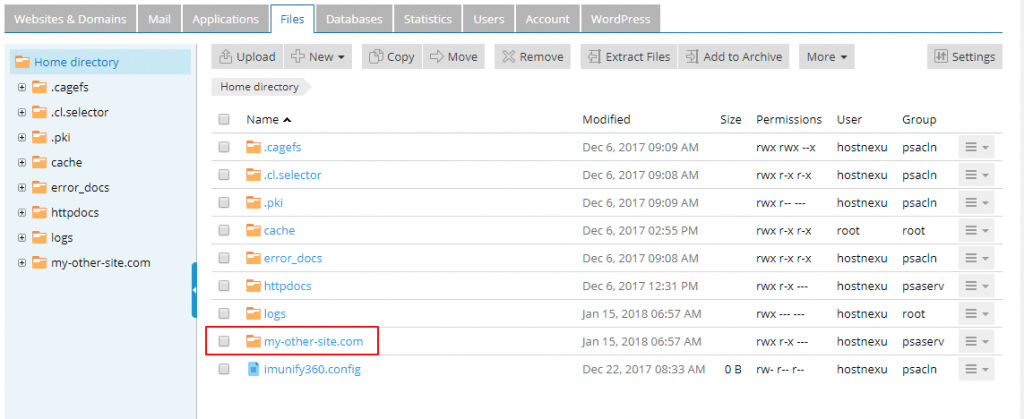Switch to the Databases tab
The image size is (1024, 419).
click(353, 19)
